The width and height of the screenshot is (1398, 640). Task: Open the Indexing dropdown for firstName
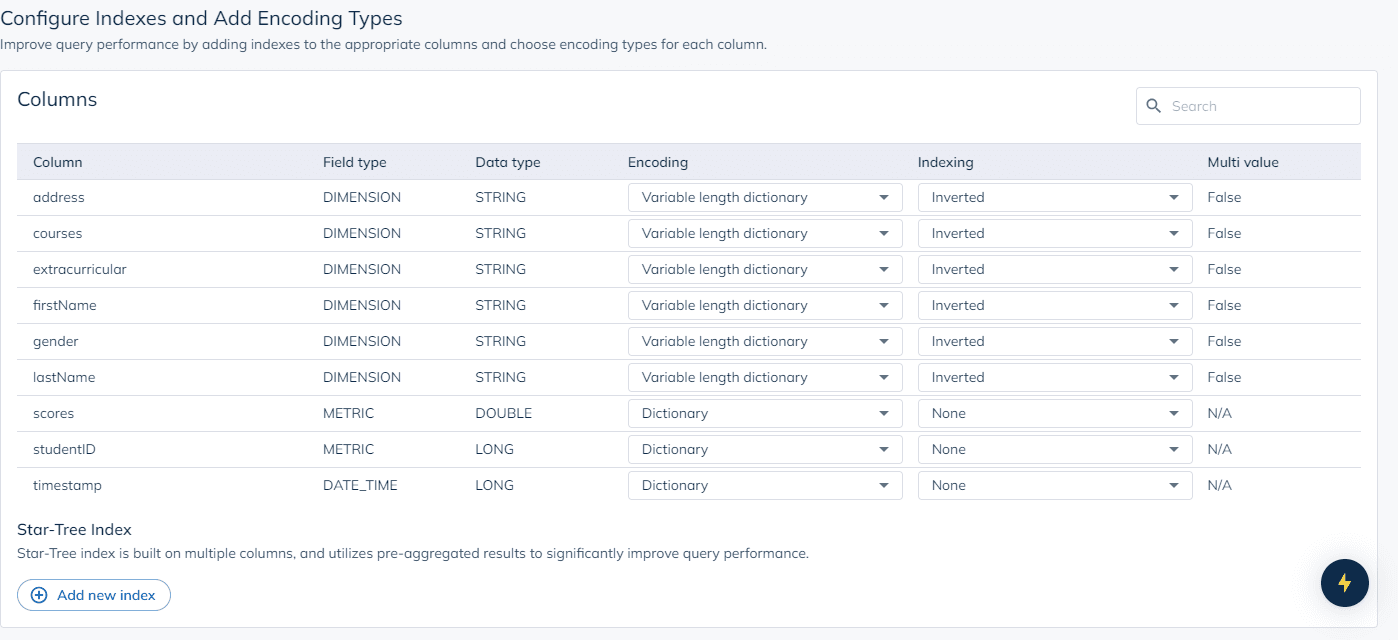[1054, 305]
